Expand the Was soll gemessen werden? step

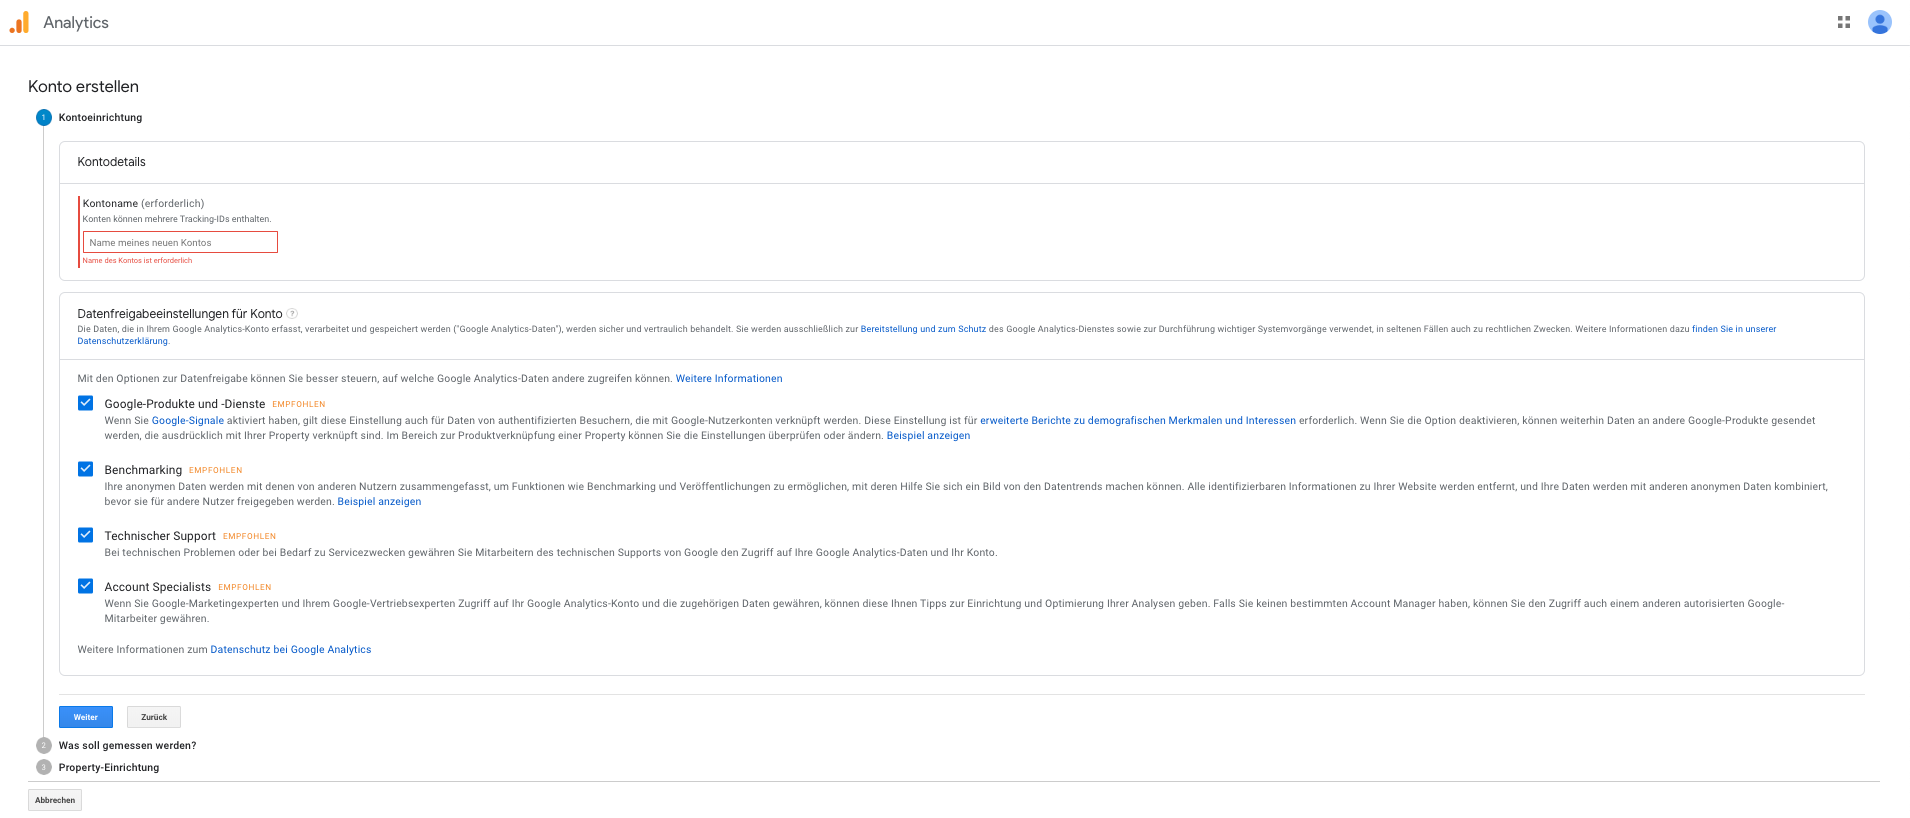pos(128,746)
